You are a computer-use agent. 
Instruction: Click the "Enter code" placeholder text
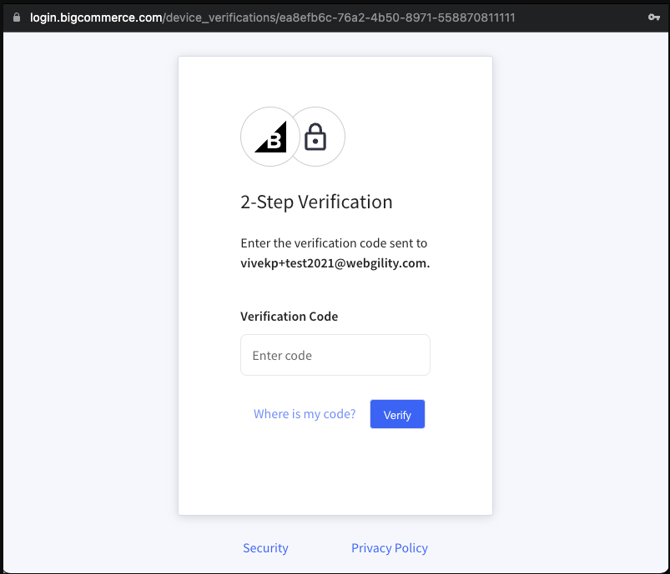[282, 355]
